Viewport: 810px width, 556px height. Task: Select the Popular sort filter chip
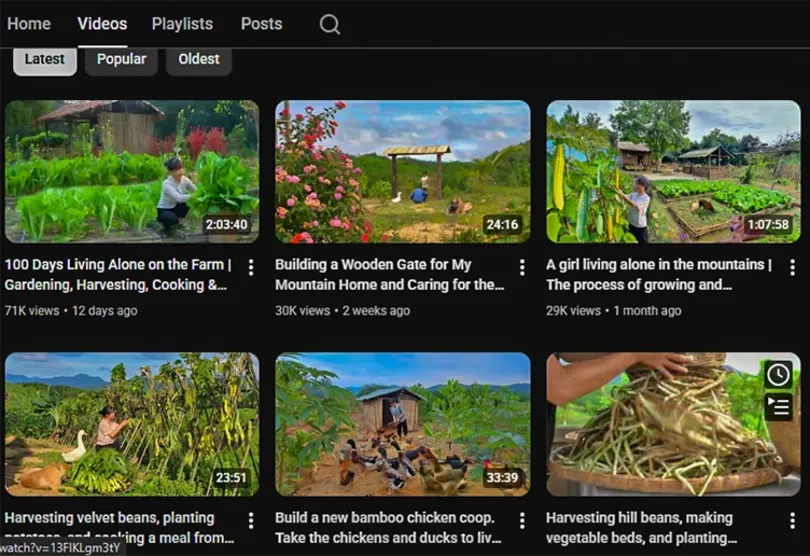121,59
